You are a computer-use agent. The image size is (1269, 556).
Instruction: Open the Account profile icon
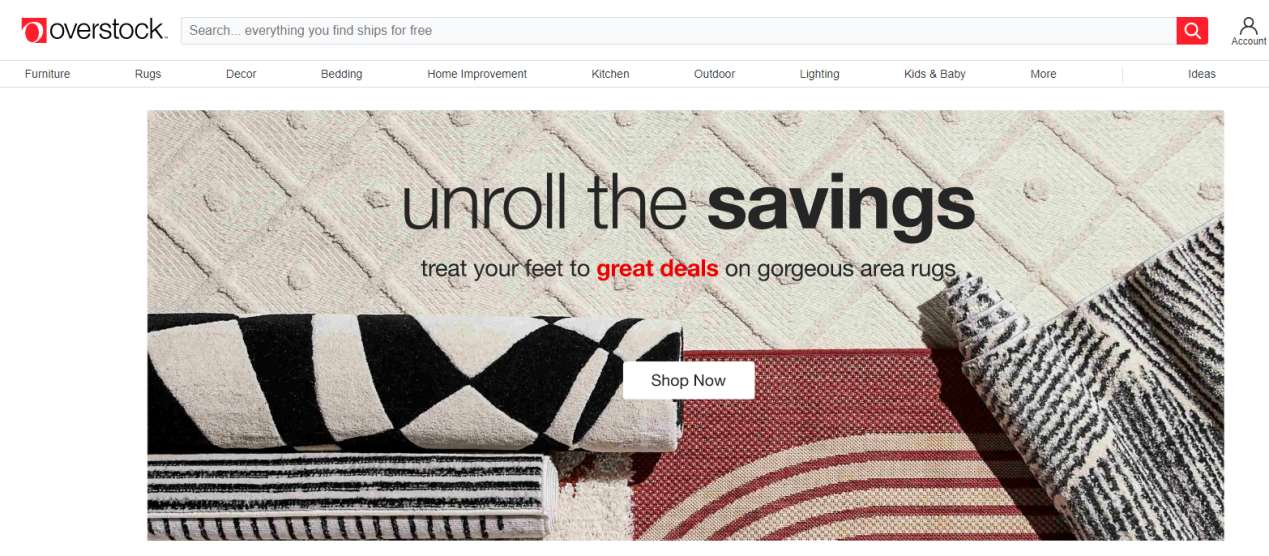(1248, 26)
